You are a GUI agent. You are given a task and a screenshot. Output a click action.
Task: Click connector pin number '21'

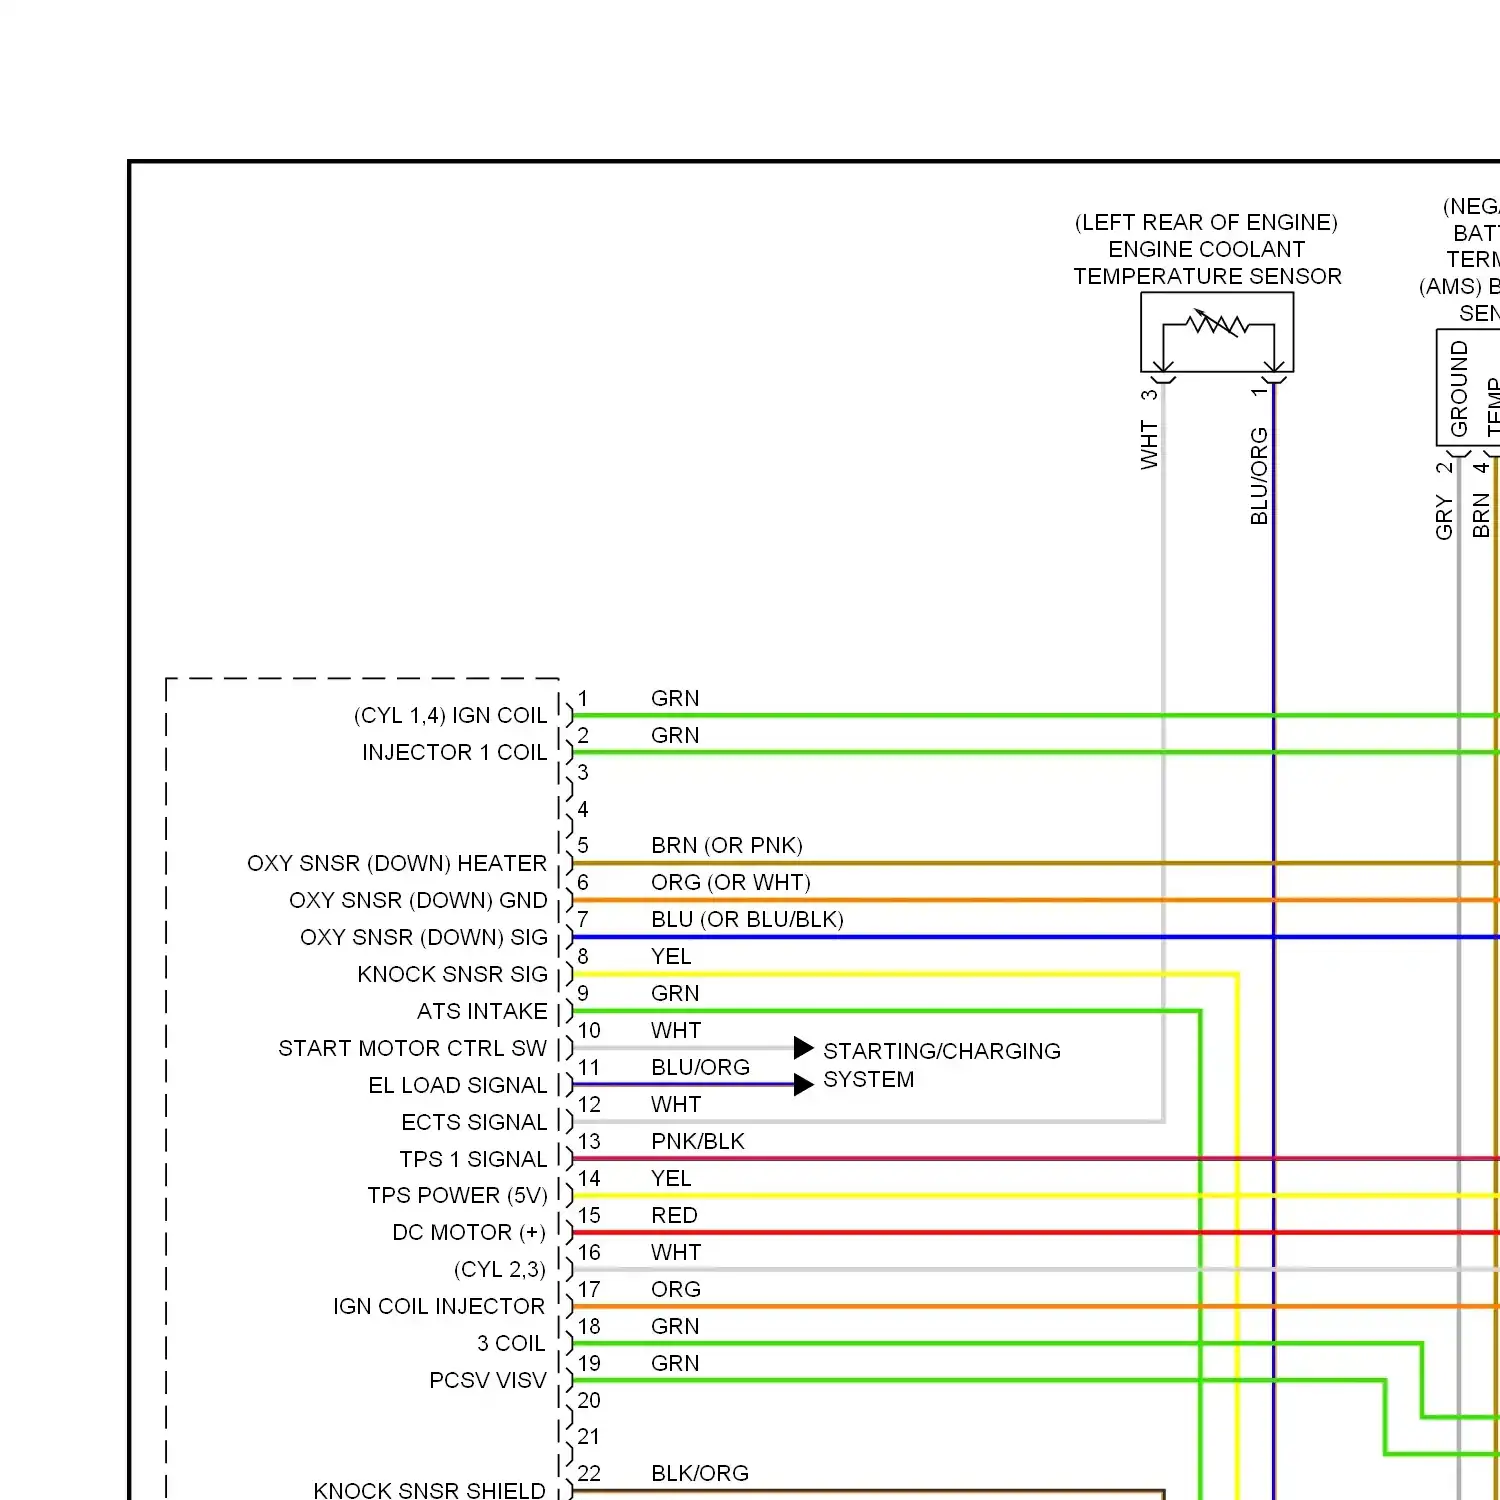[589, 1437]
